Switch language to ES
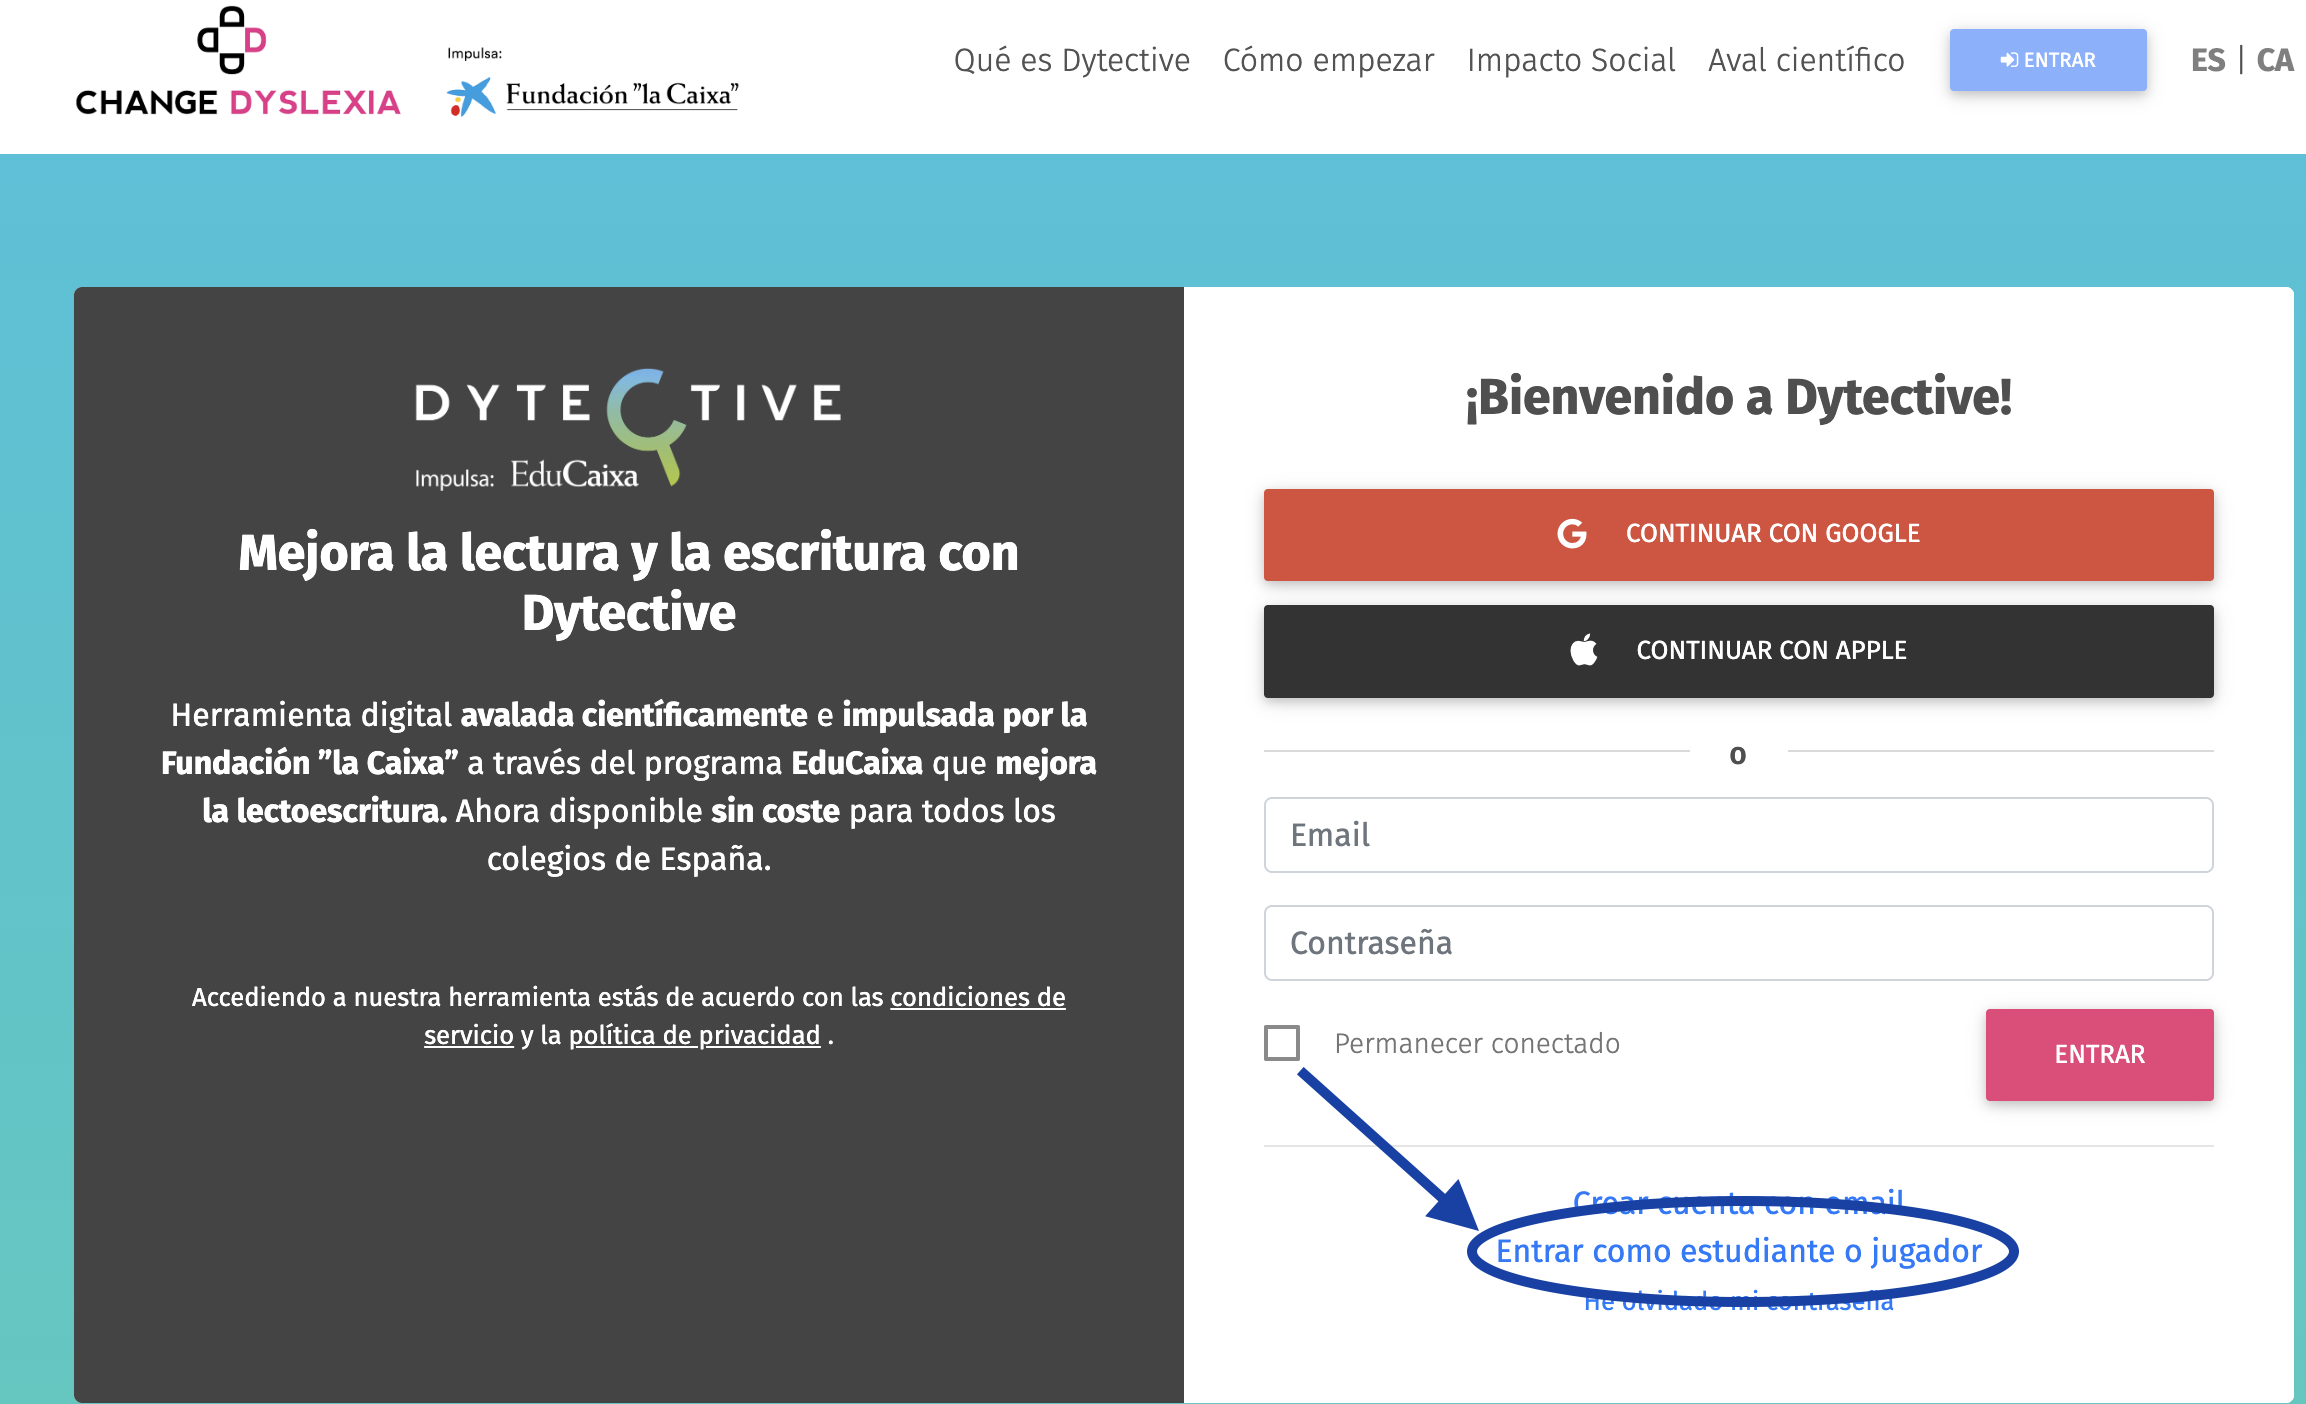The image size is (2306, 1404). pos(2208,60)
